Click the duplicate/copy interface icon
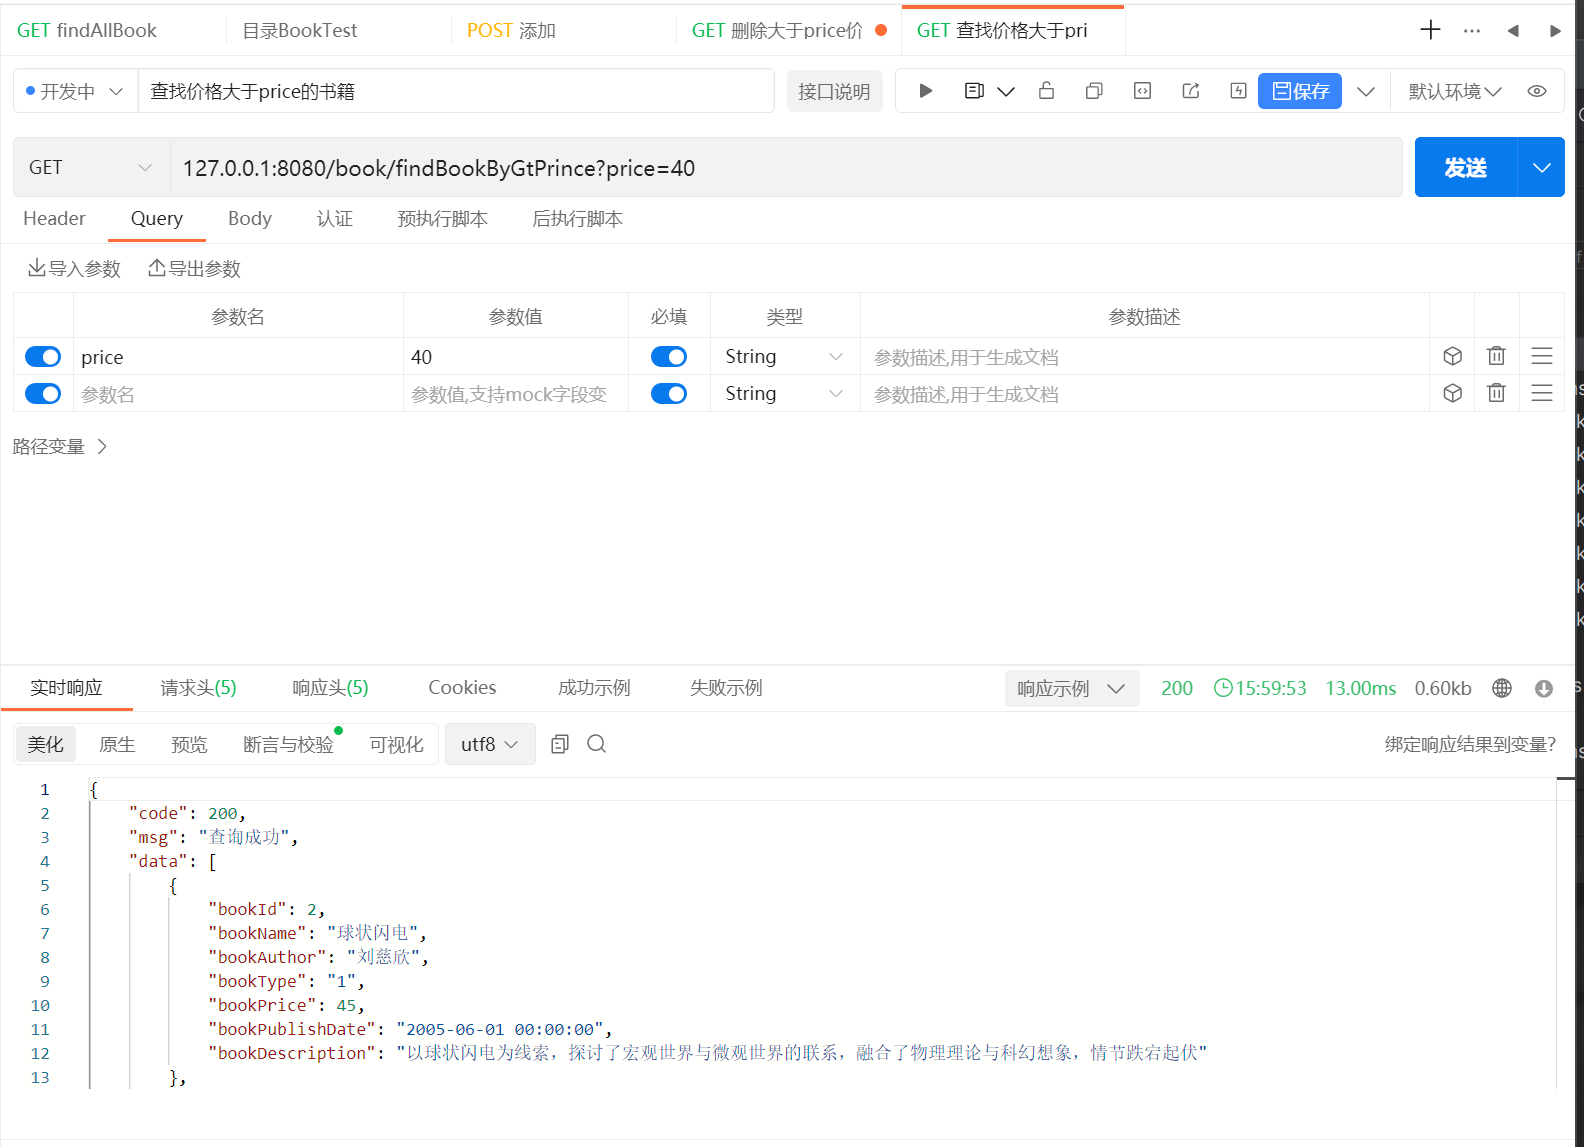1584x1147 pixels. pyautogui.click(x=1094, y=91)
